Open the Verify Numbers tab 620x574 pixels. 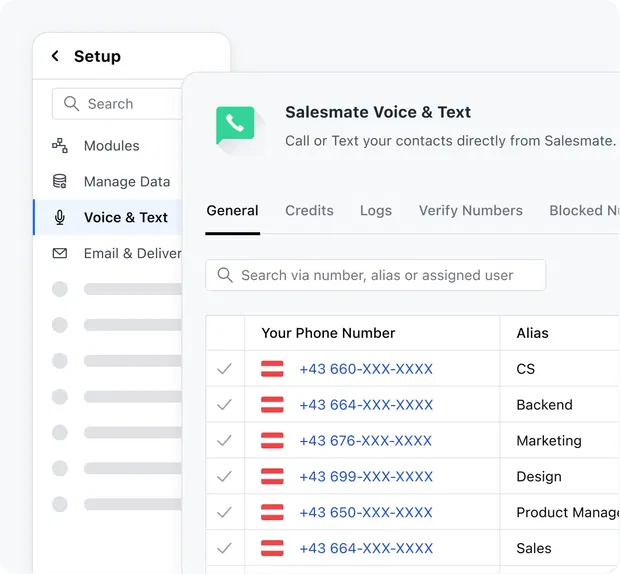point(471,211)
